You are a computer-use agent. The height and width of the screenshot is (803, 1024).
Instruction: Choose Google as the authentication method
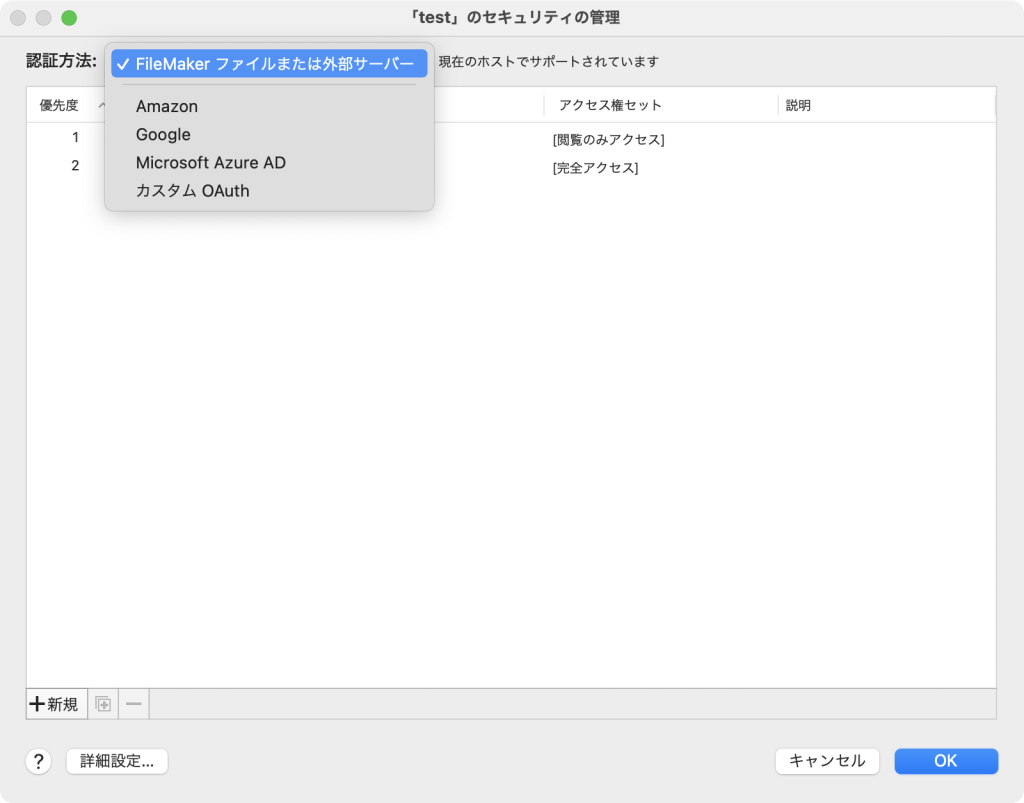point(163,134)
